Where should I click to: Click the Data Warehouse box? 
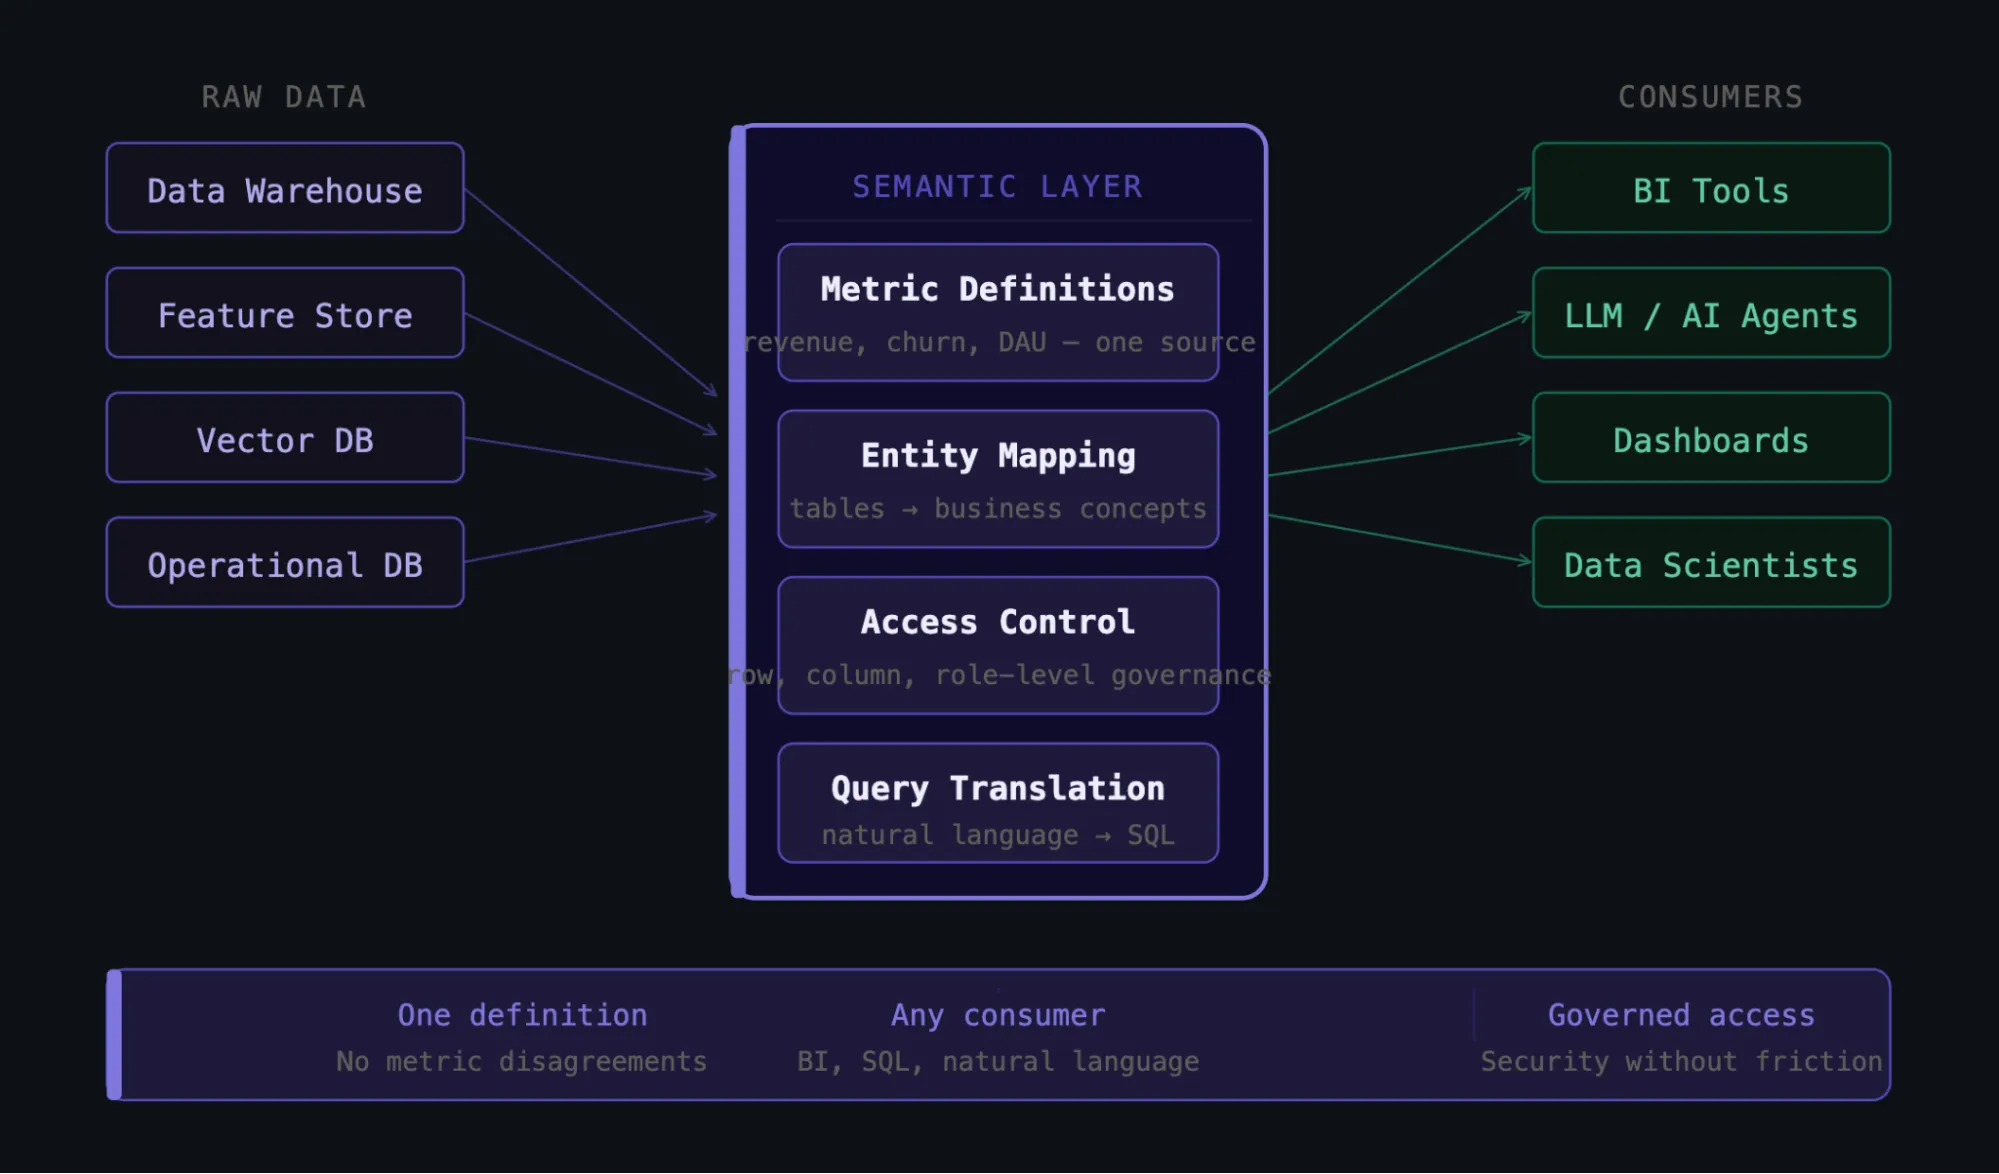point(285,188)
